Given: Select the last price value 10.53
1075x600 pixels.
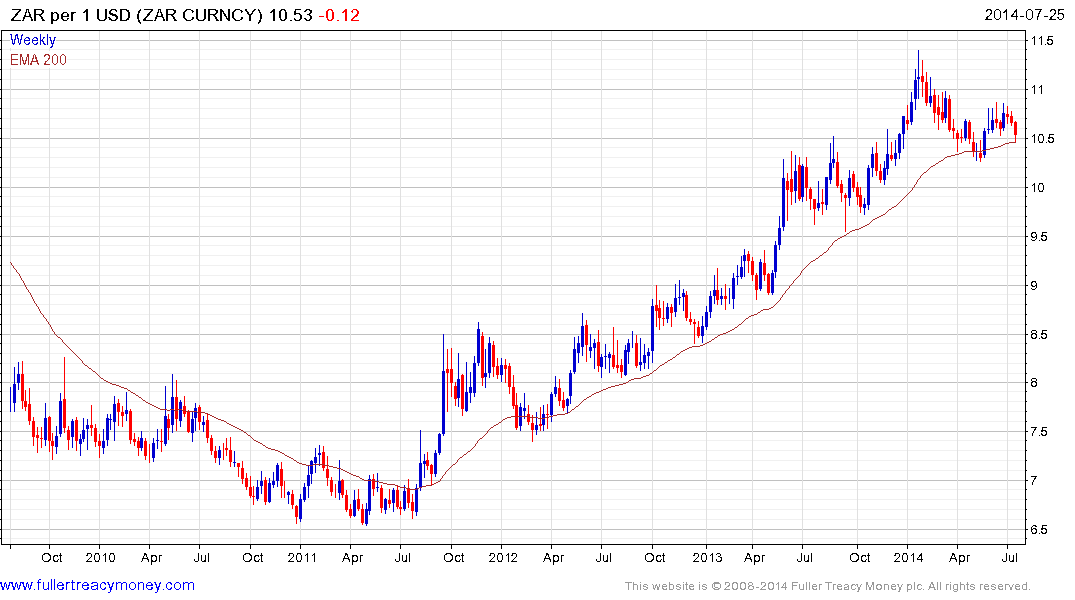Looking at the screenshot, I should click(291, 15).
